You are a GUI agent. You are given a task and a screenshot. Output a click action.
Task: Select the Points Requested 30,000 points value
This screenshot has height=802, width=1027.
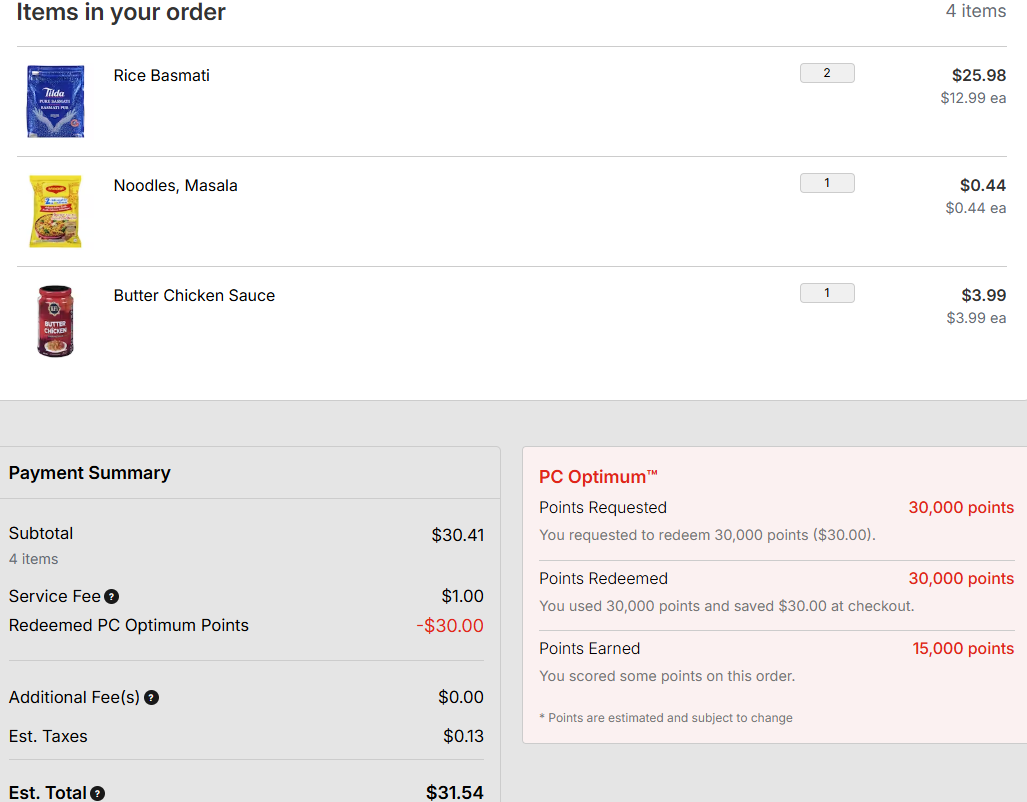(x=961, y=508)
